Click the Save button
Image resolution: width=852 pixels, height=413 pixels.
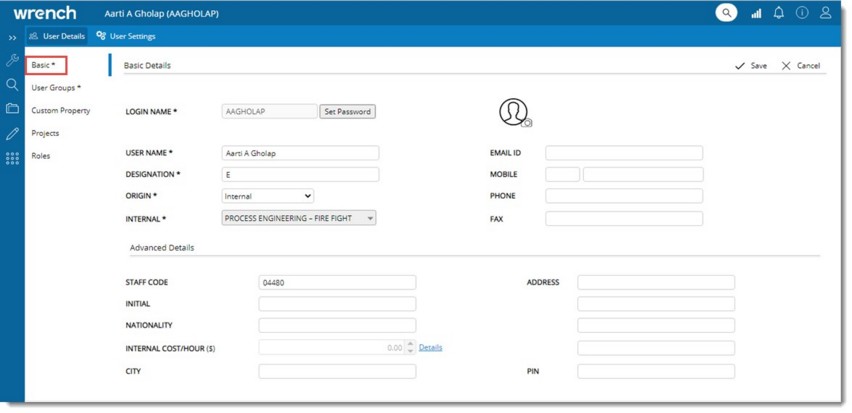coord(751,66)
